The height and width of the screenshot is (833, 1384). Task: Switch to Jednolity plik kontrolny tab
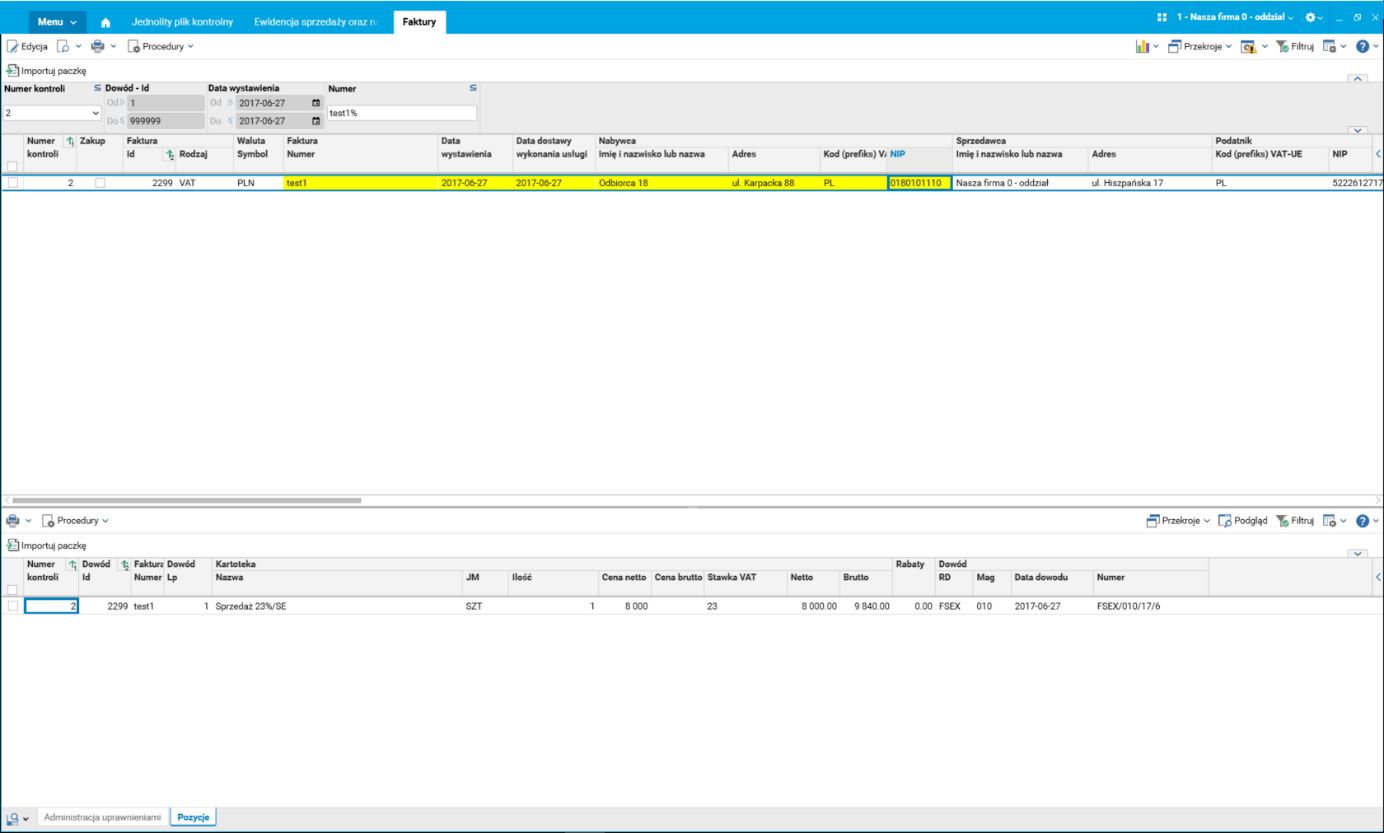(182, 22)
